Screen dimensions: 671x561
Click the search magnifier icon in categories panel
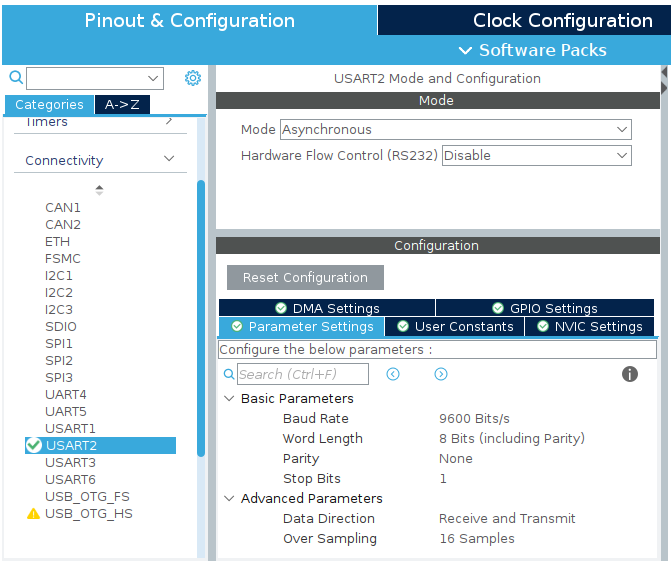15,78
